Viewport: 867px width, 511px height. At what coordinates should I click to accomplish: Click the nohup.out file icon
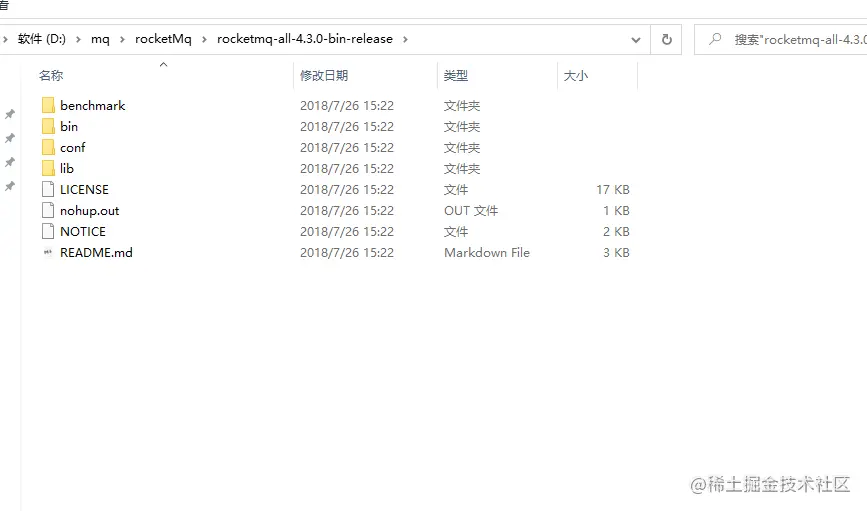point(48,210)
